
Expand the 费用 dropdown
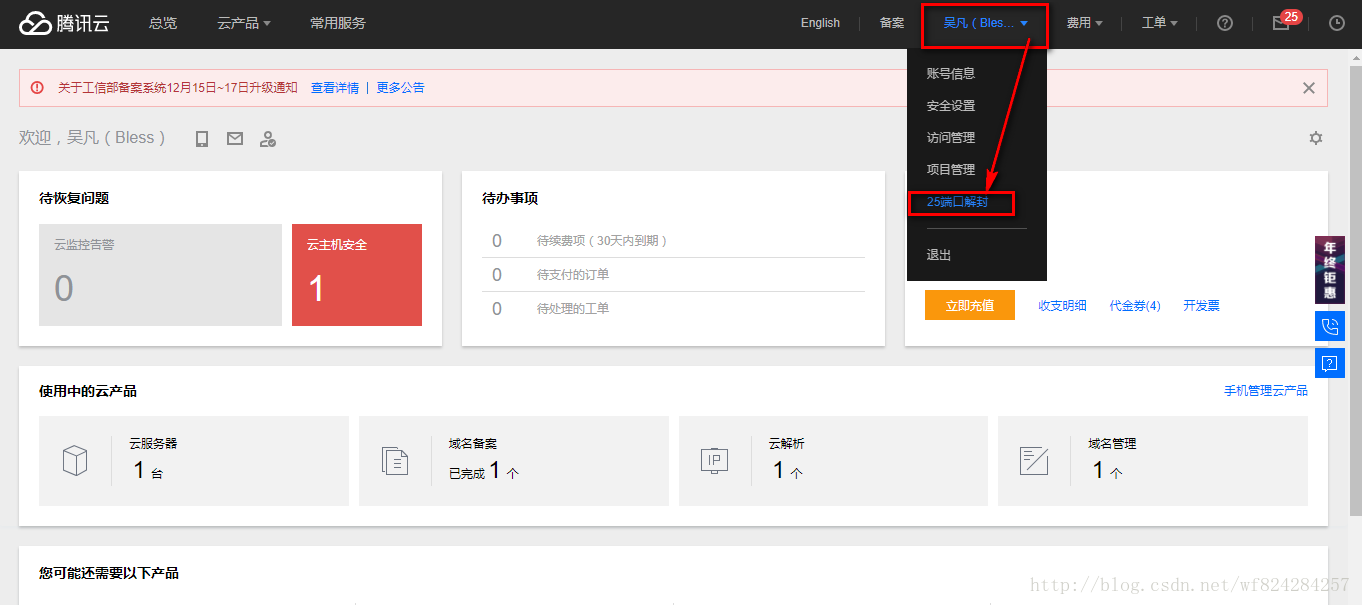[x=1085, y=23]
